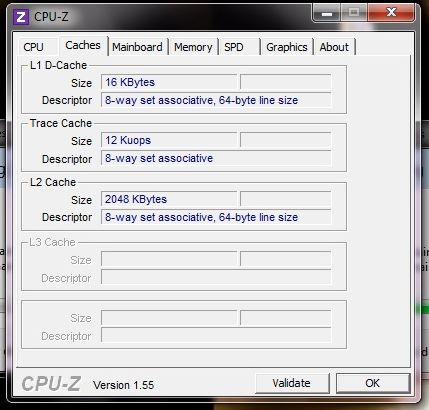
Task: Close the CPU-Z window
Action: coord(391,13)
